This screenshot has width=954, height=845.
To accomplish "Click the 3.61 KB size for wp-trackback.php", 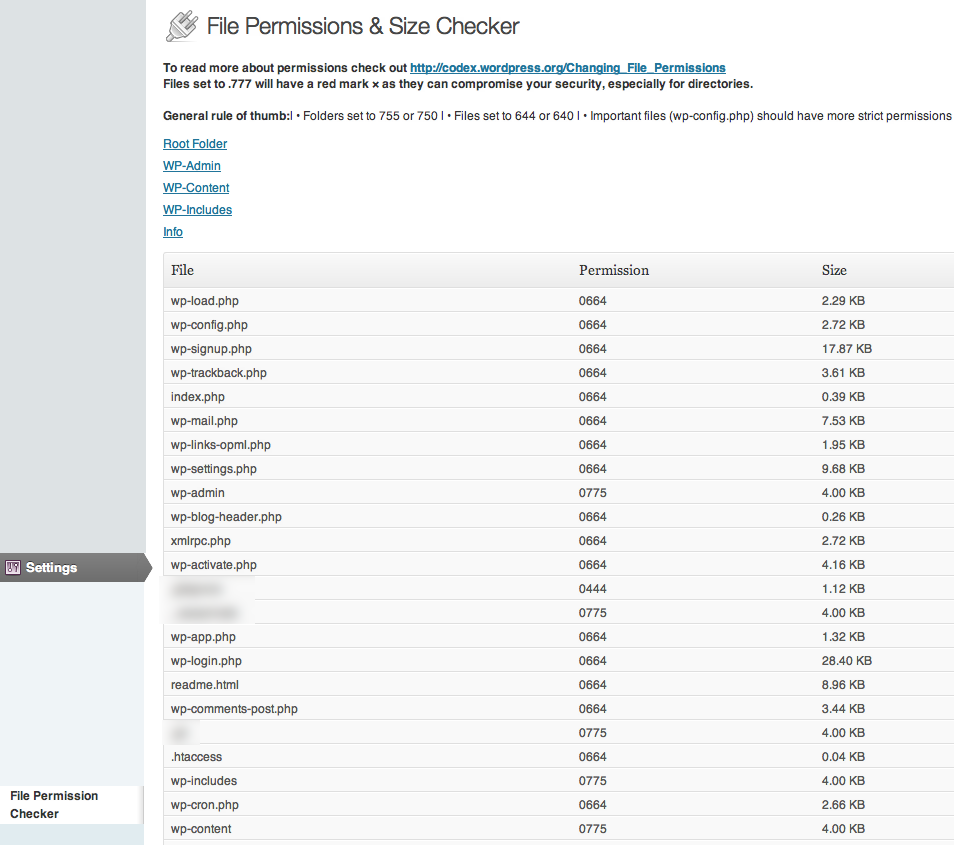I will pos(843,373).
